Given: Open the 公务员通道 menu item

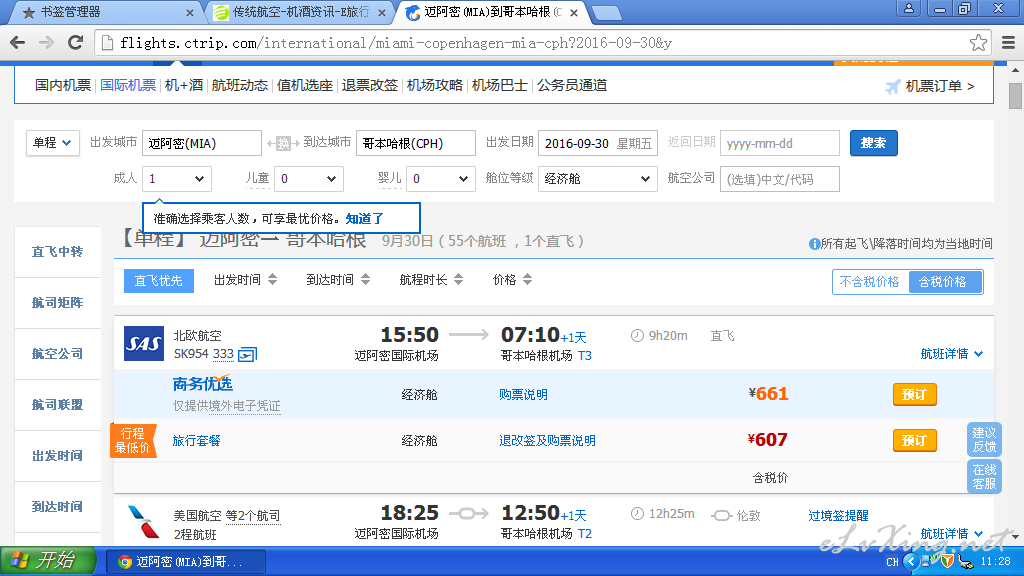Looking at the screenshot, I should [x=572, y=86].
